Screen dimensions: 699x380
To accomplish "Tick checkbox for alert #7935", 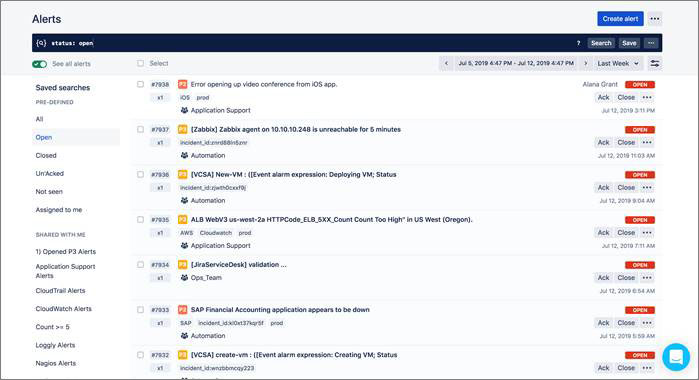I will click(x=140, y=219).
